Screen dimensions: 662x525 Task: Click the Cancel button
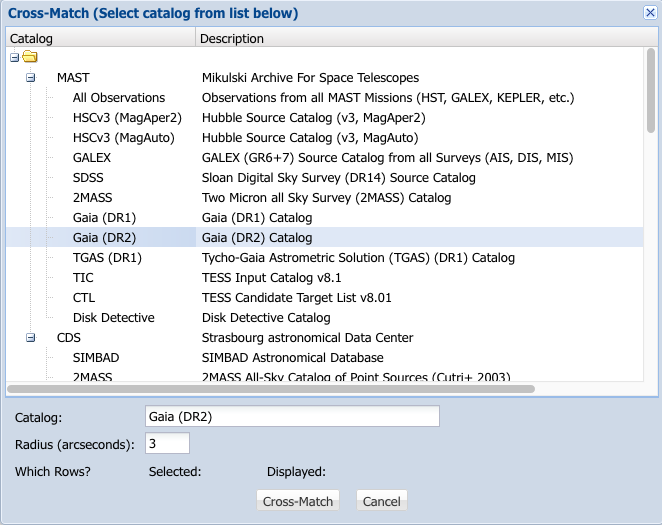click(382, 501)
